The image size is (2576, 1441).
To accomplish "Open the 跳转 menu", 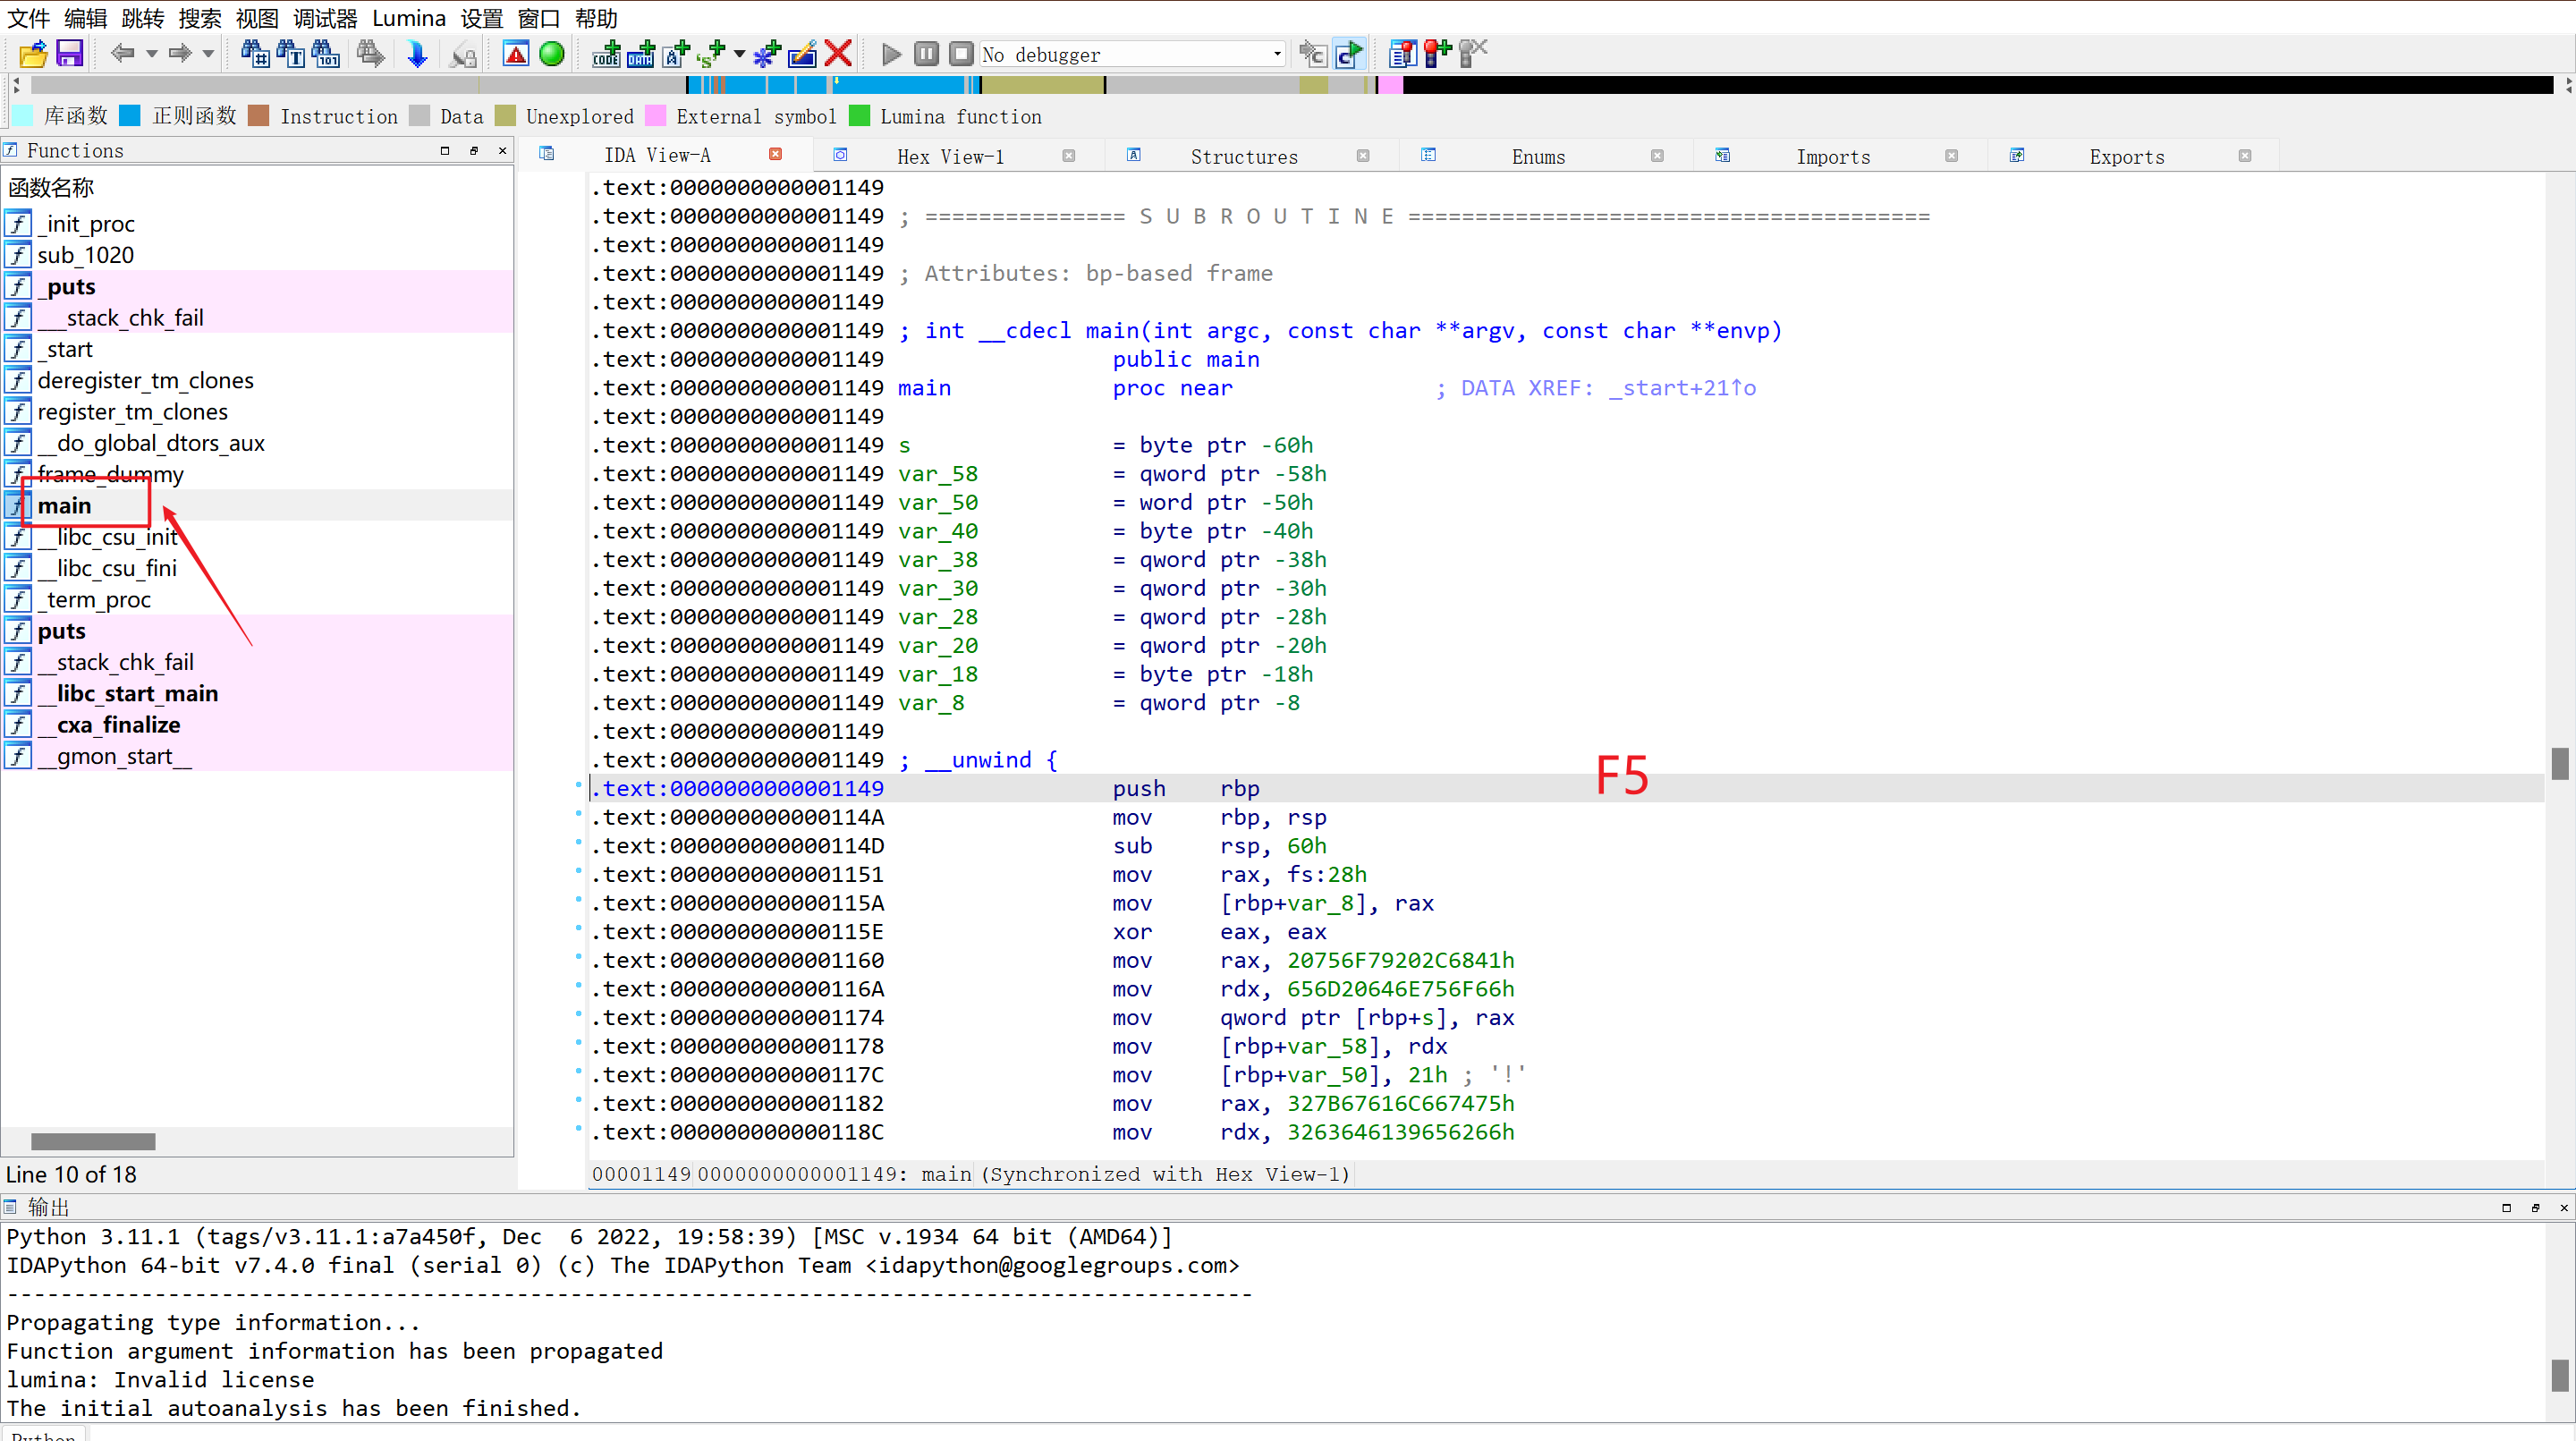I will [143, 18].
